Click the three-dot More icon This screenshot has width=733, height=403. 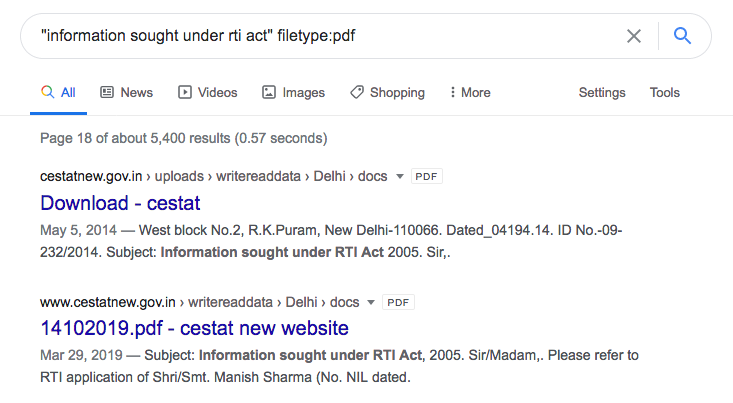[x=452, y=92]
